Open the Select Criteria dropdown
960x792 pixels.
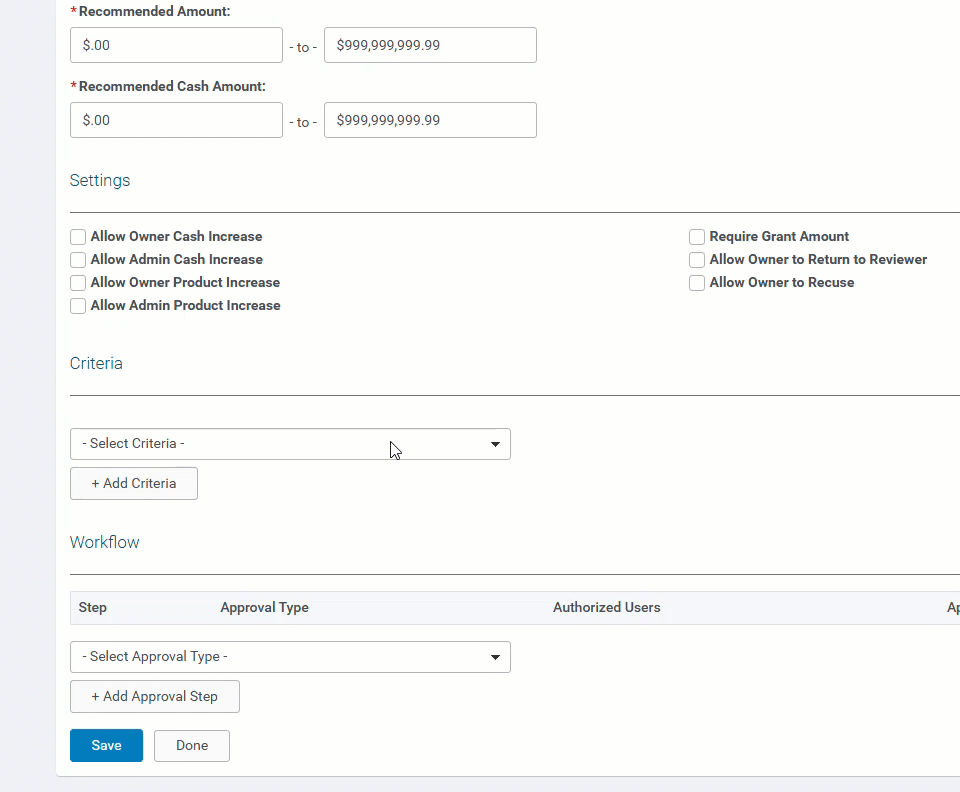tap(290, 444)
